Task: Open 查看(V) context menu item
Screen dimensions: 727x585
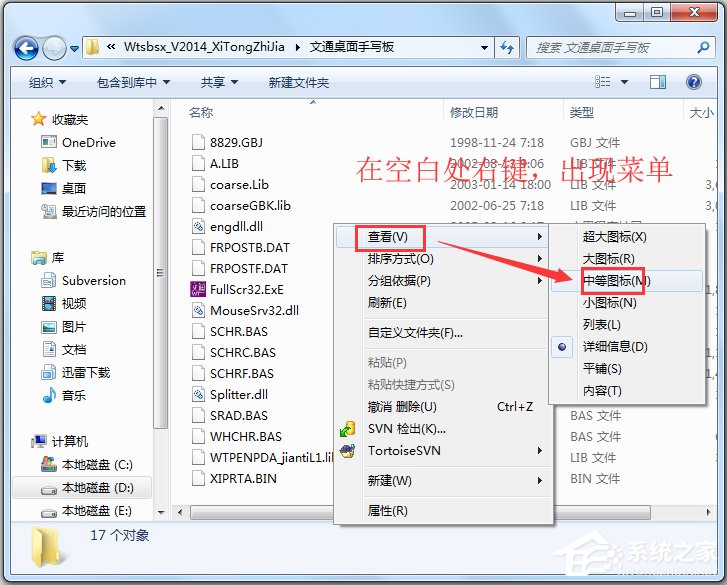Action: coord(442,236)
